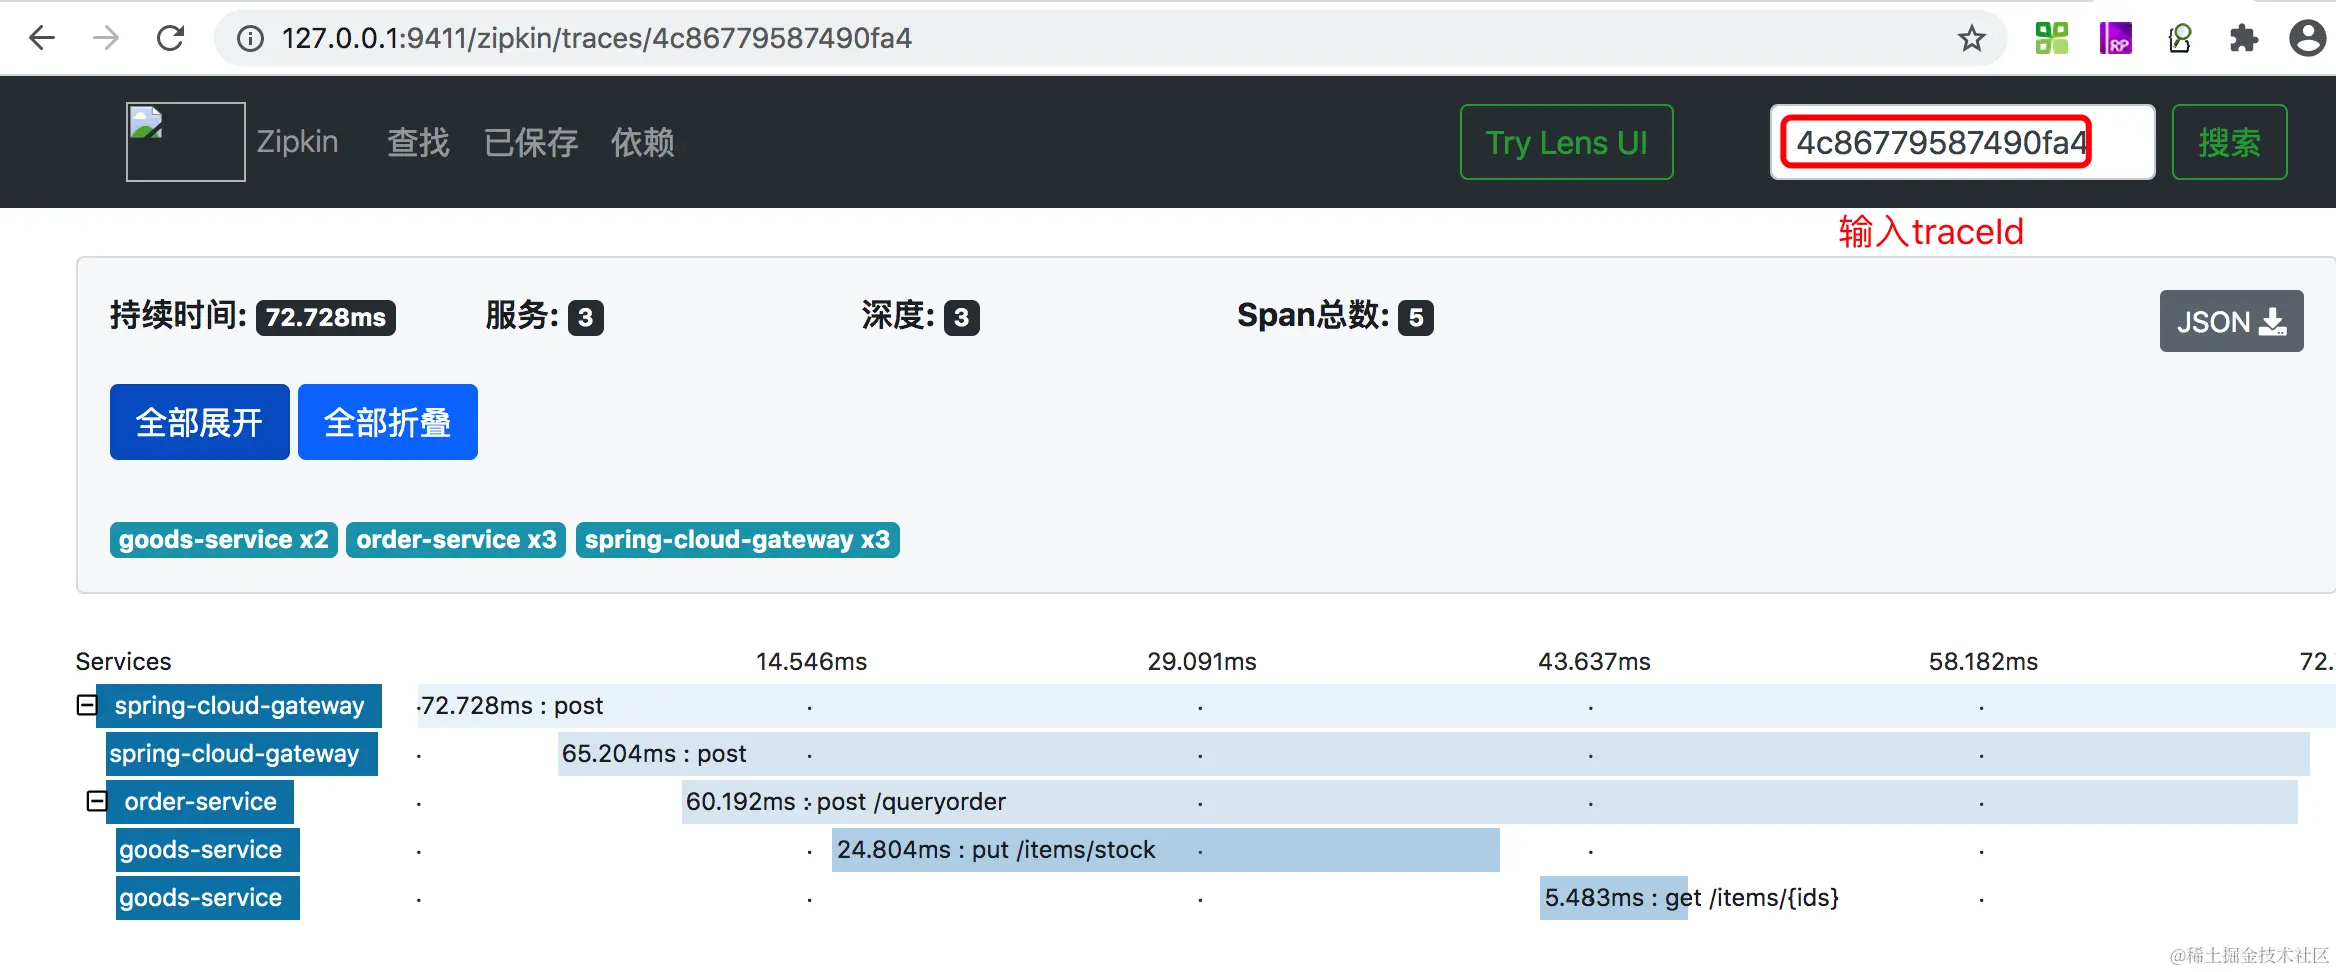Click the 深度 count badge 3
Image resolution: width=2336 pixels, height=972 pixels.
[962, 317]
